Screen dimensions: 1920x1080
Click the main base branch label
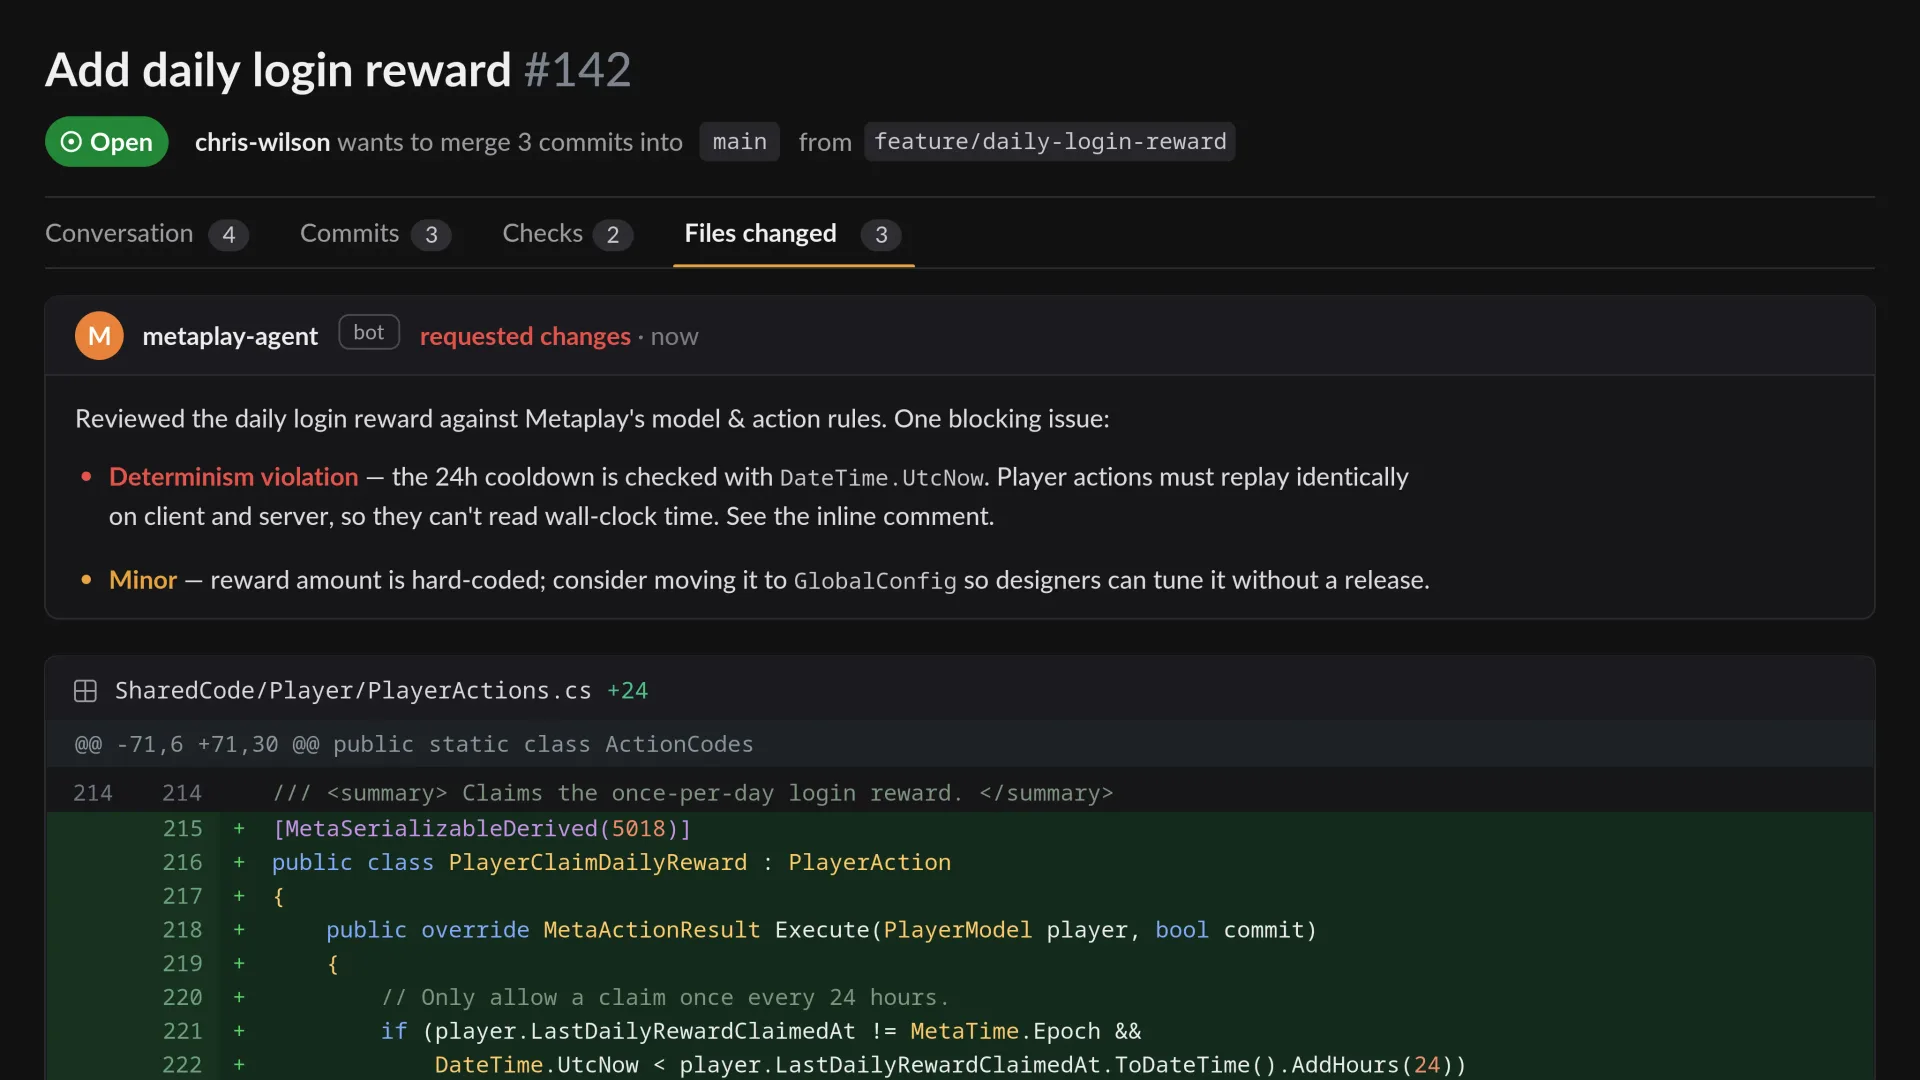click(739, 142)
